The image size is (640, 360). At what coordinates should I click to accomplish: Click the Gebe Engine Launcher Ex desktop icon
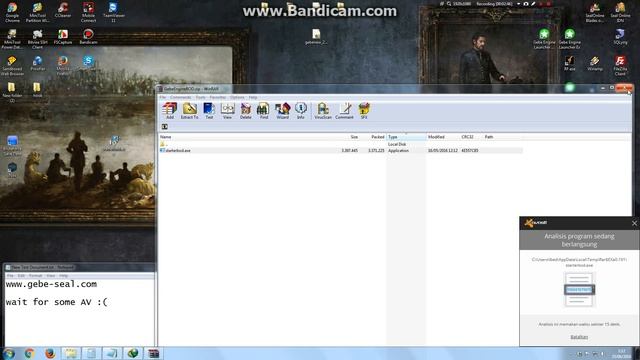pos(569,39)
